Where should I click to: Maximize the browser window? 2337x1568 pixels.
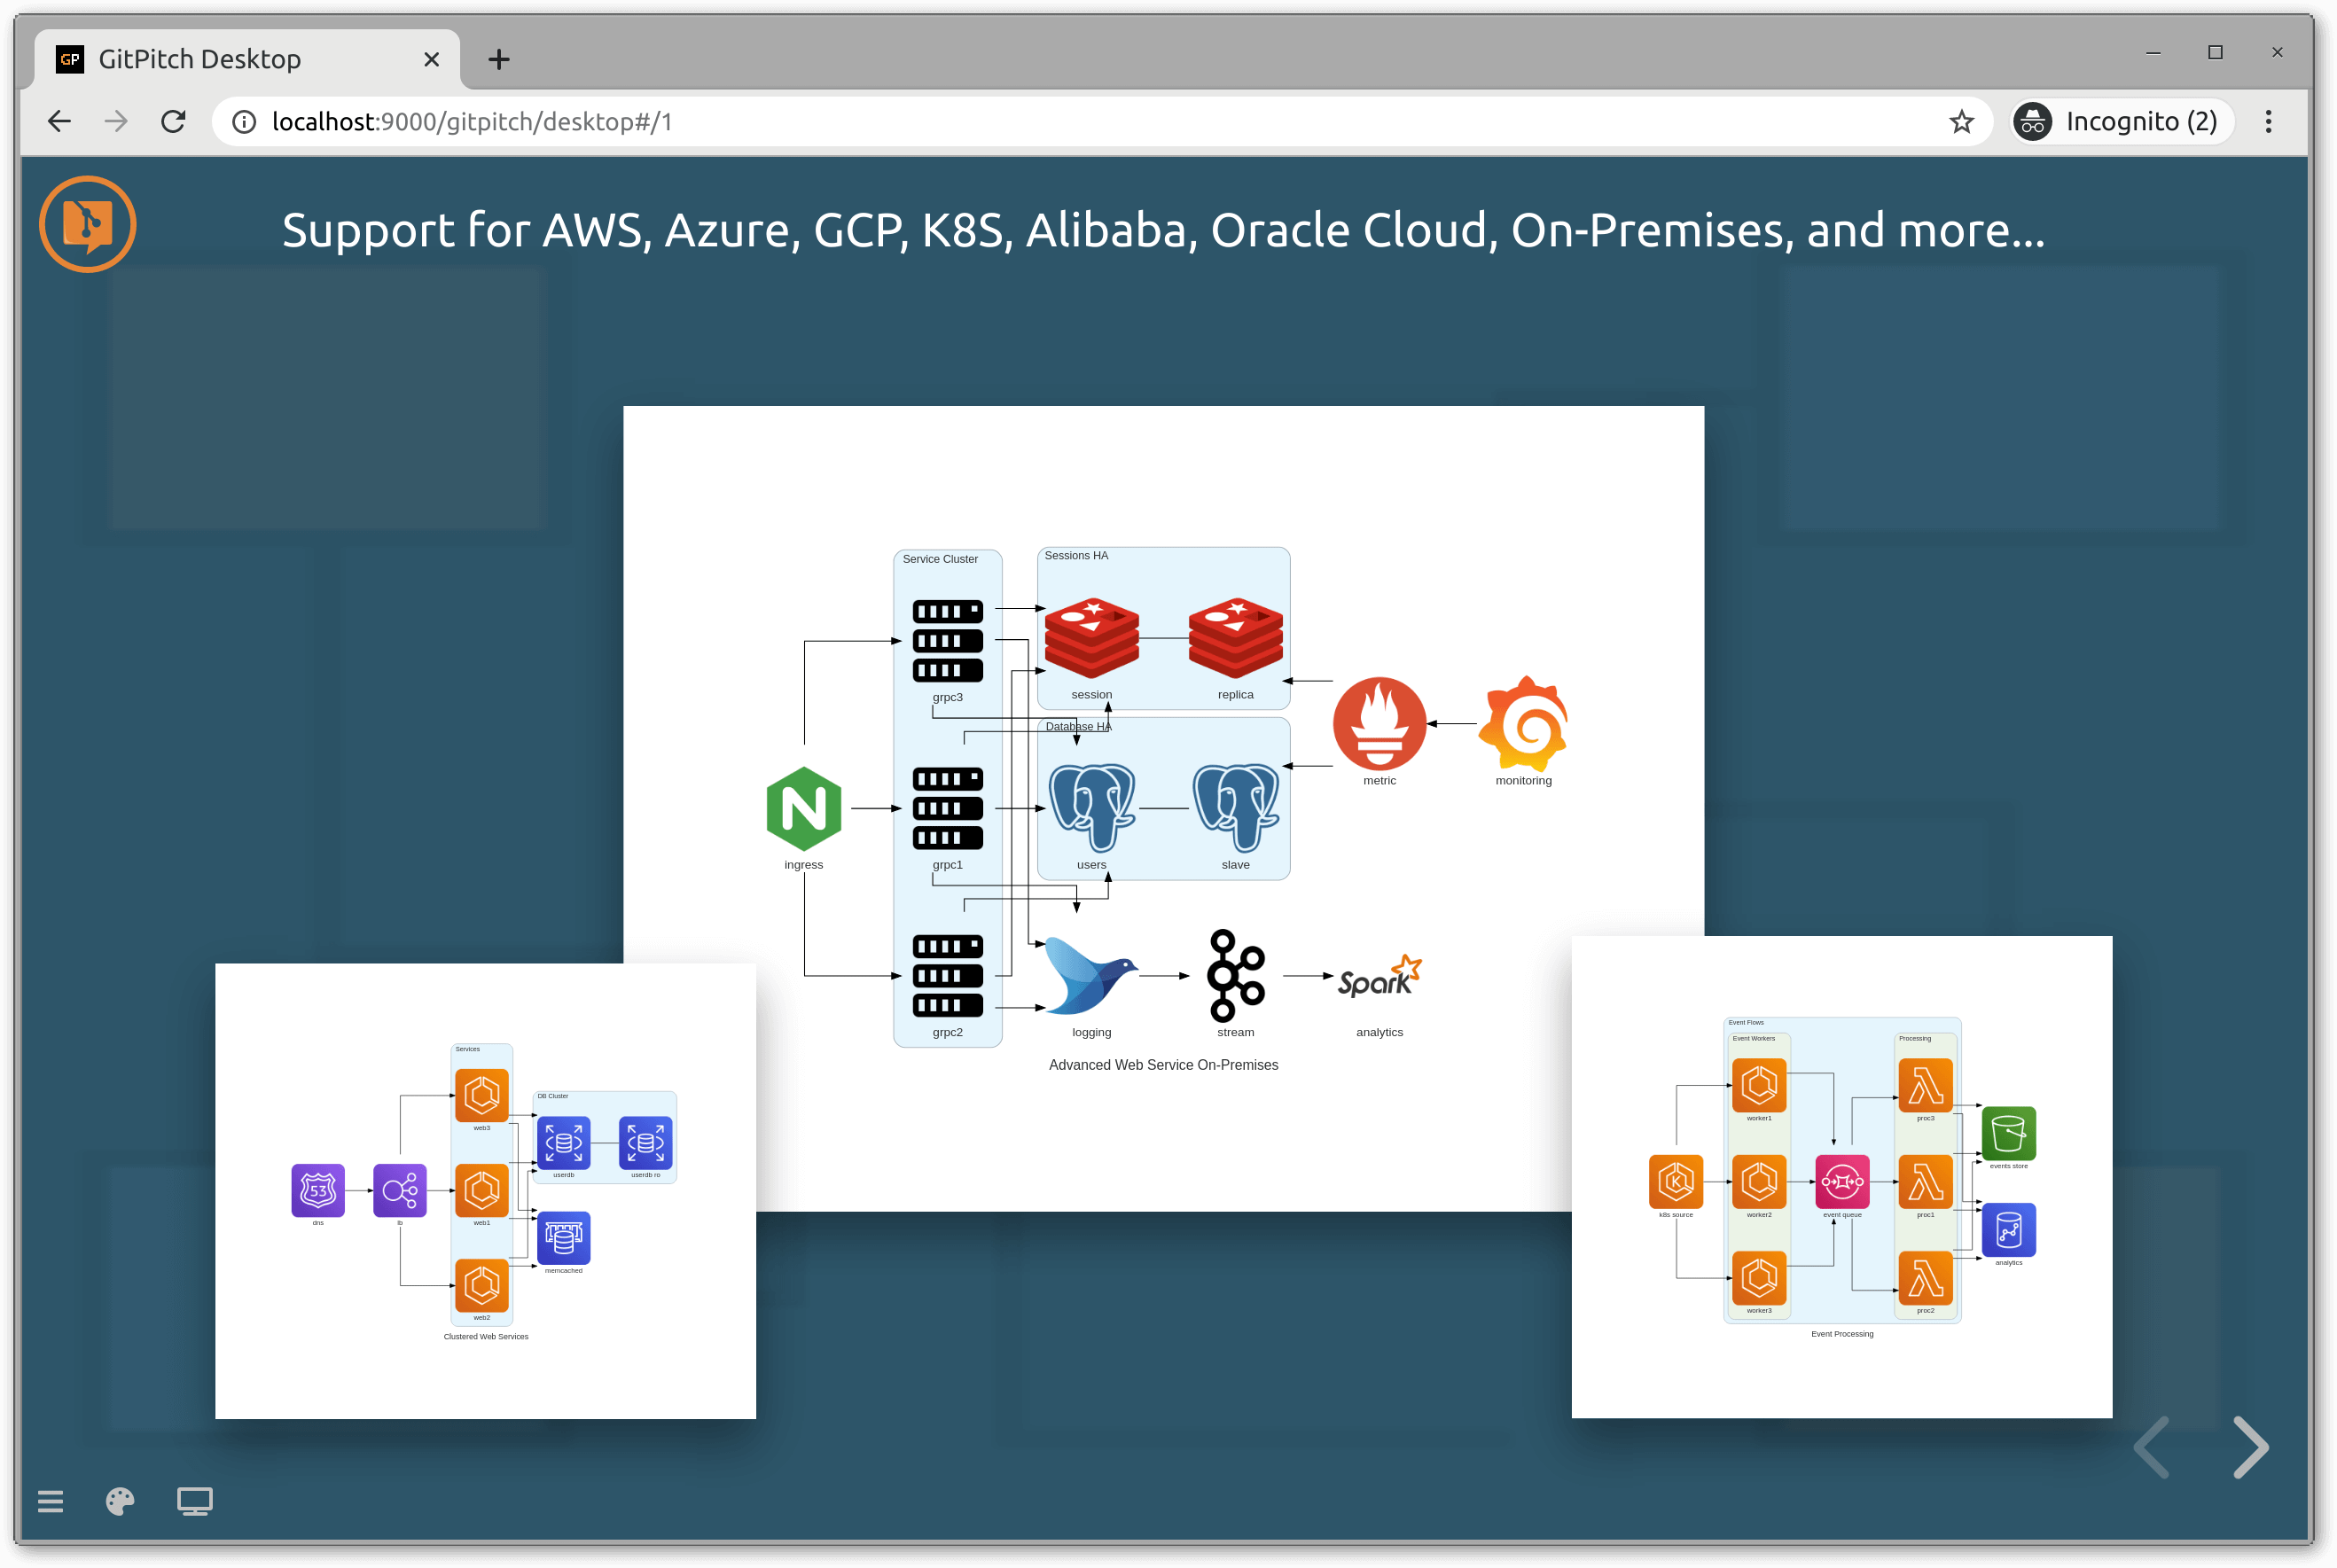click(2215, 52)
